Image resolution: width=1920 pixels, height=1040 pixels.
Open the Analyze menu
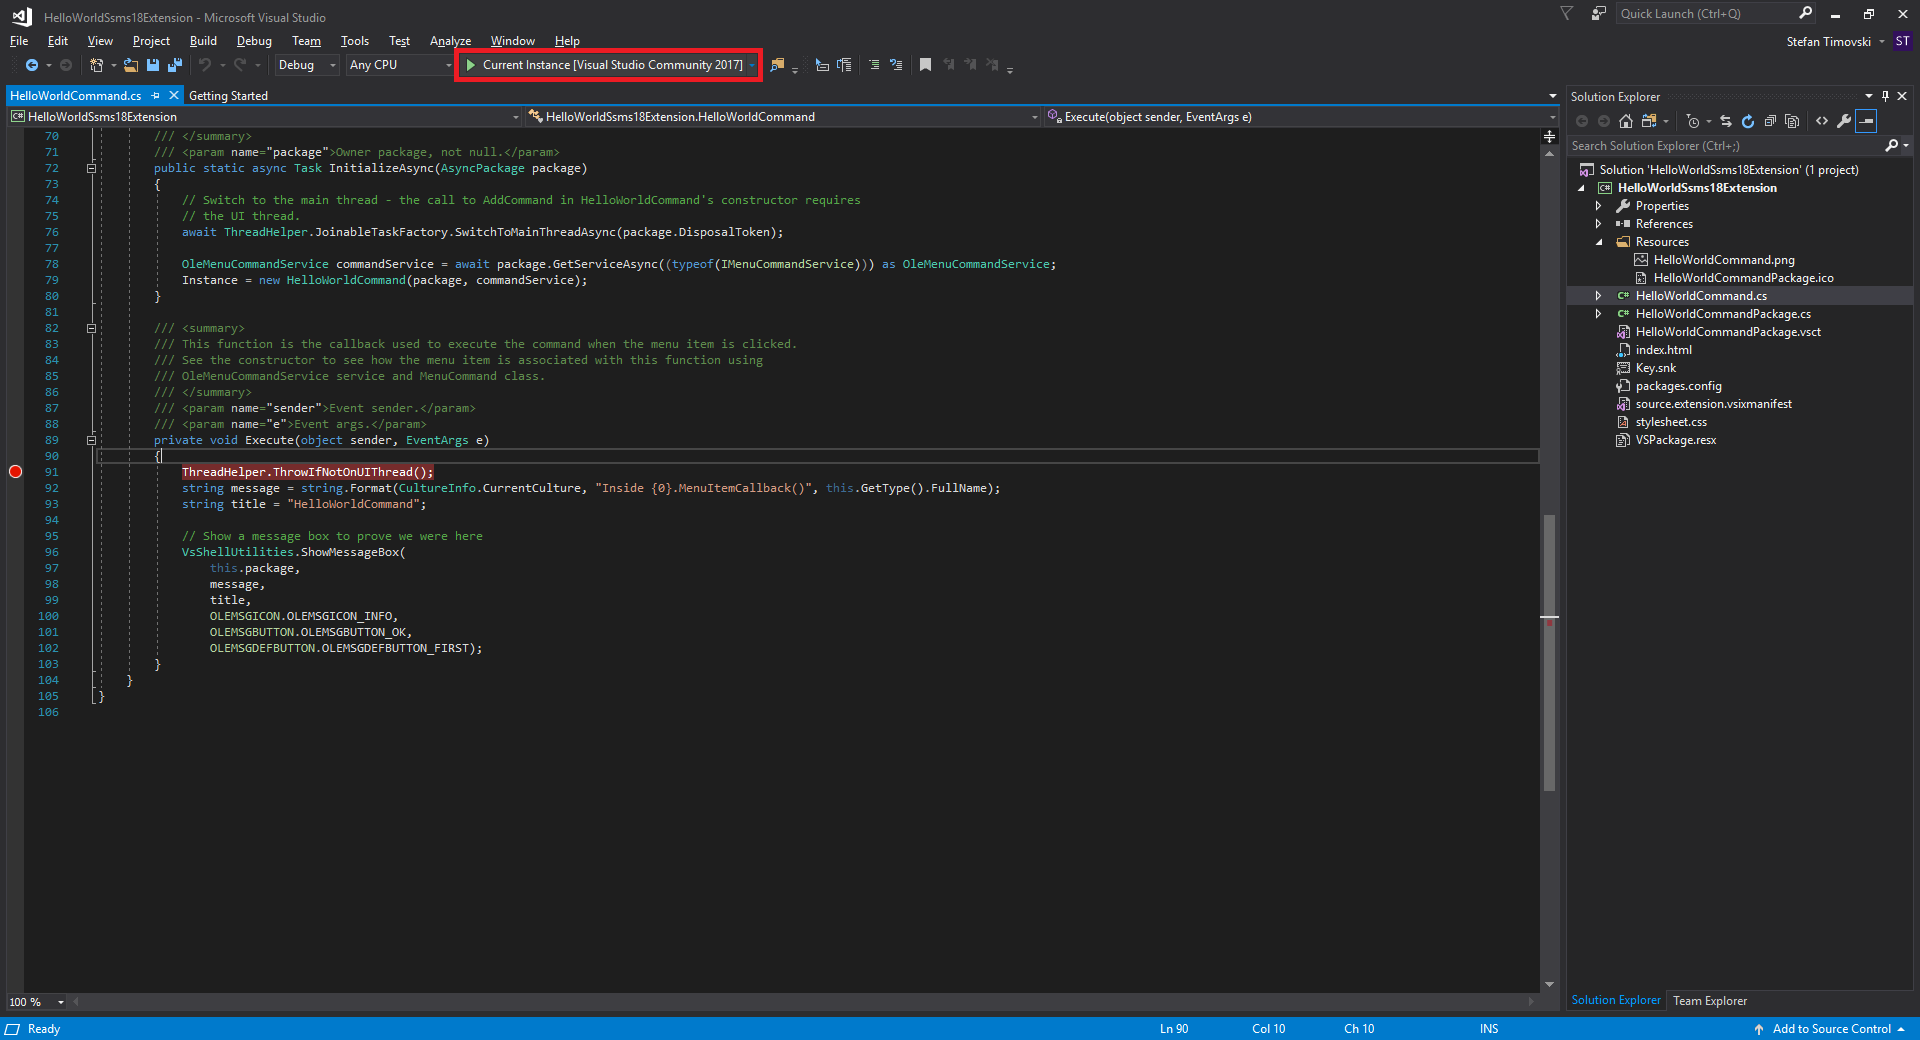450,41
